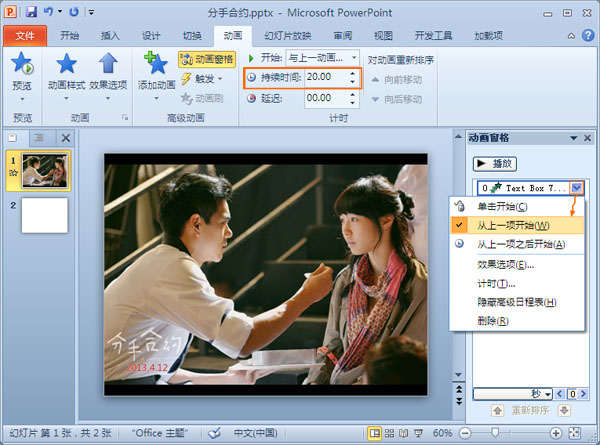The image size is (600, 445).
Task: Switch to the Slide Show (幻灯片放映) tab
Action: coord(288,36)
